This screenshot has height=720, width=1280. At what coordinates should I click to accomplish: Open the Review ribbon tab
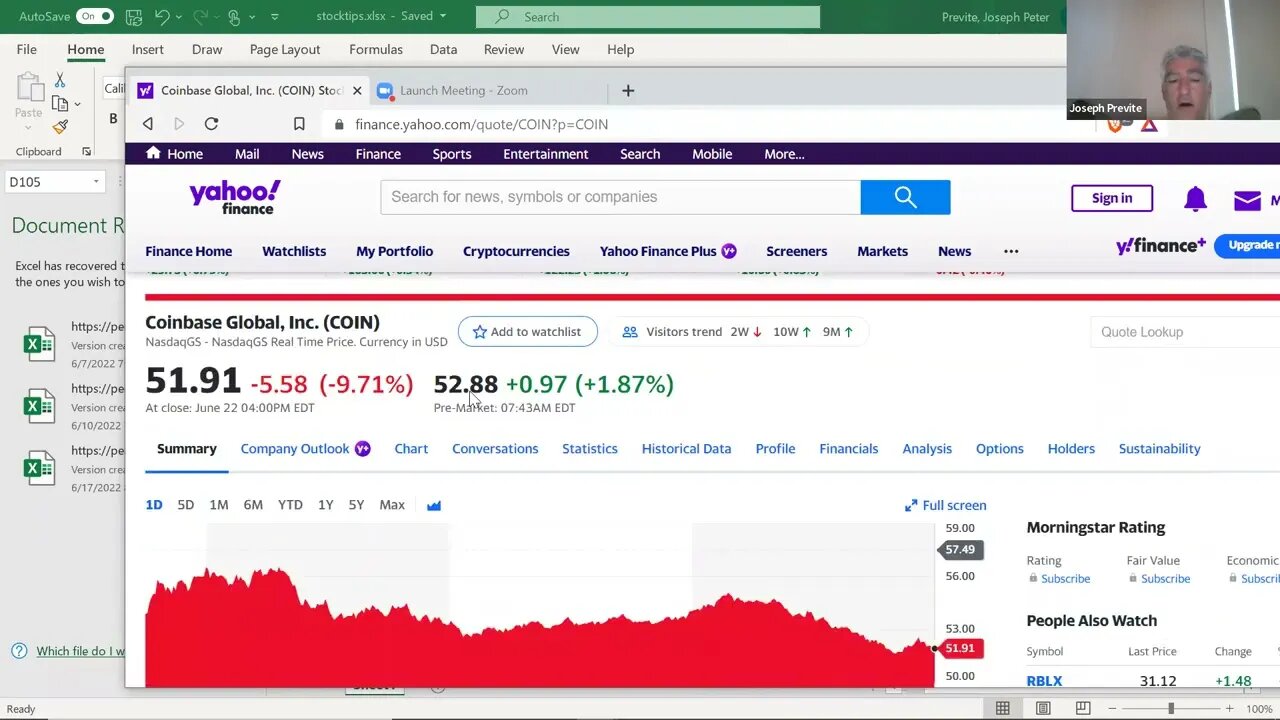(x=503, y=49)
